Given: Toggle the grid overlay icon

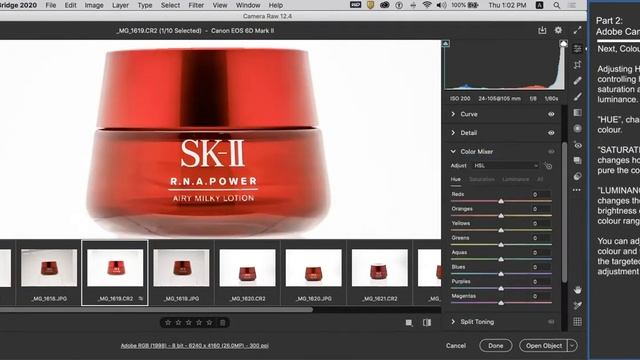Looking at the screenshot, I should click(577, 322).
